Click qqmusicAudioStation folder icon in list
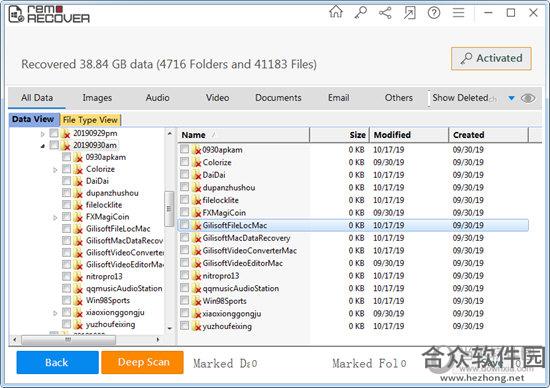Viewport: 550px width, 388px height. coord(196,288)
